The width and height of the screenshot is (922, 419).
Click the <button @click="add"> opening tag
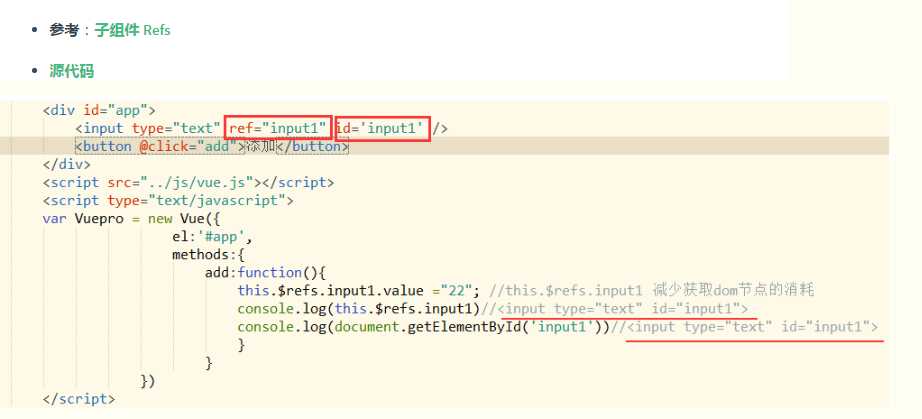159,146
